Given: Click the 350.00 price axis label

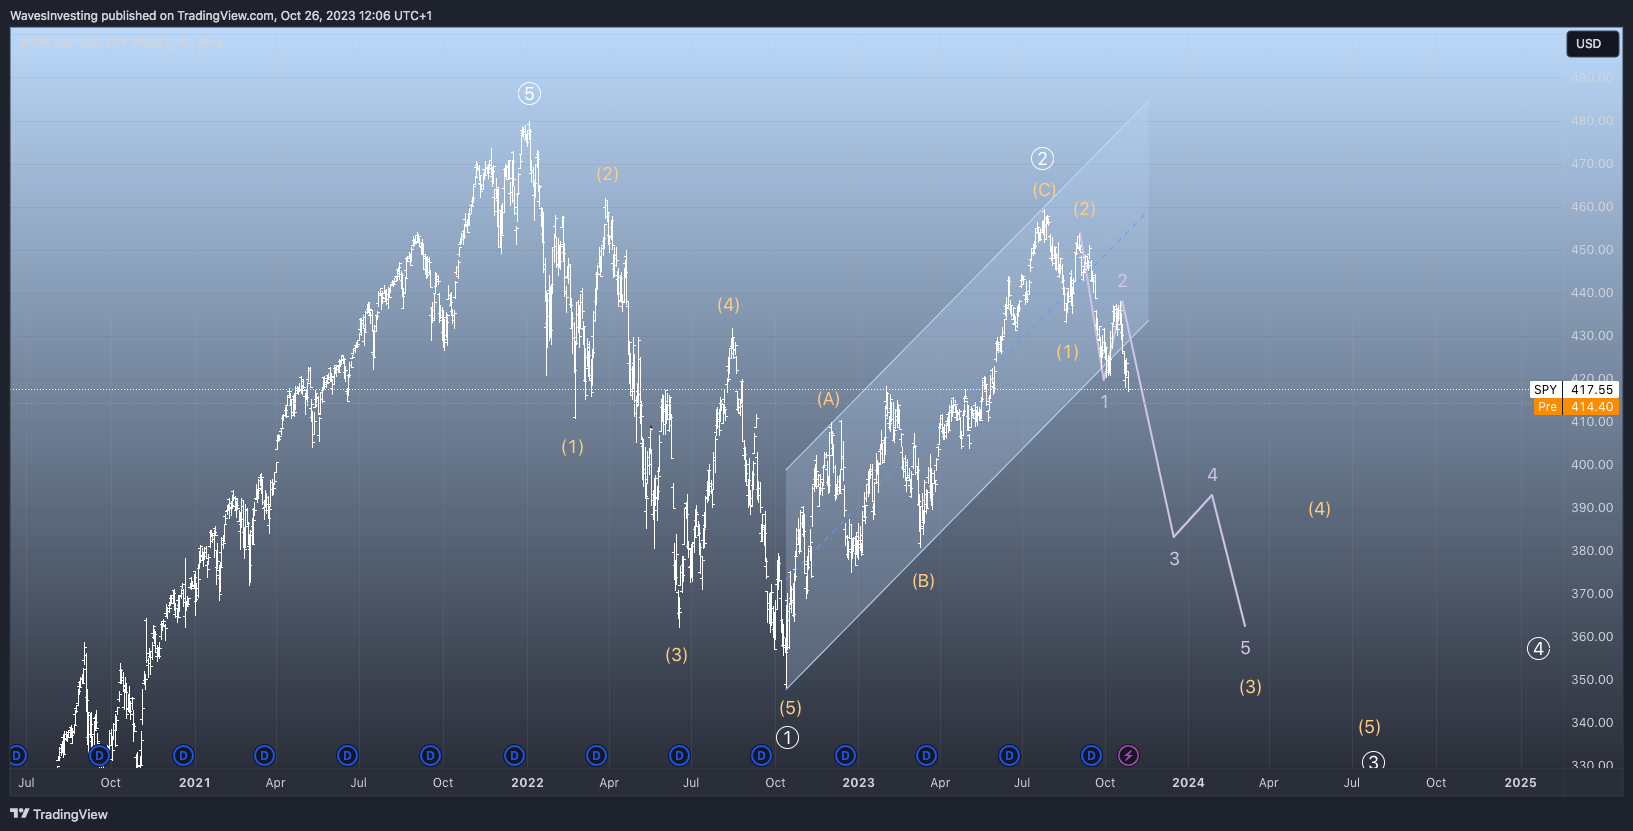Looking at the screenshot, I should tap(1591, 679).
